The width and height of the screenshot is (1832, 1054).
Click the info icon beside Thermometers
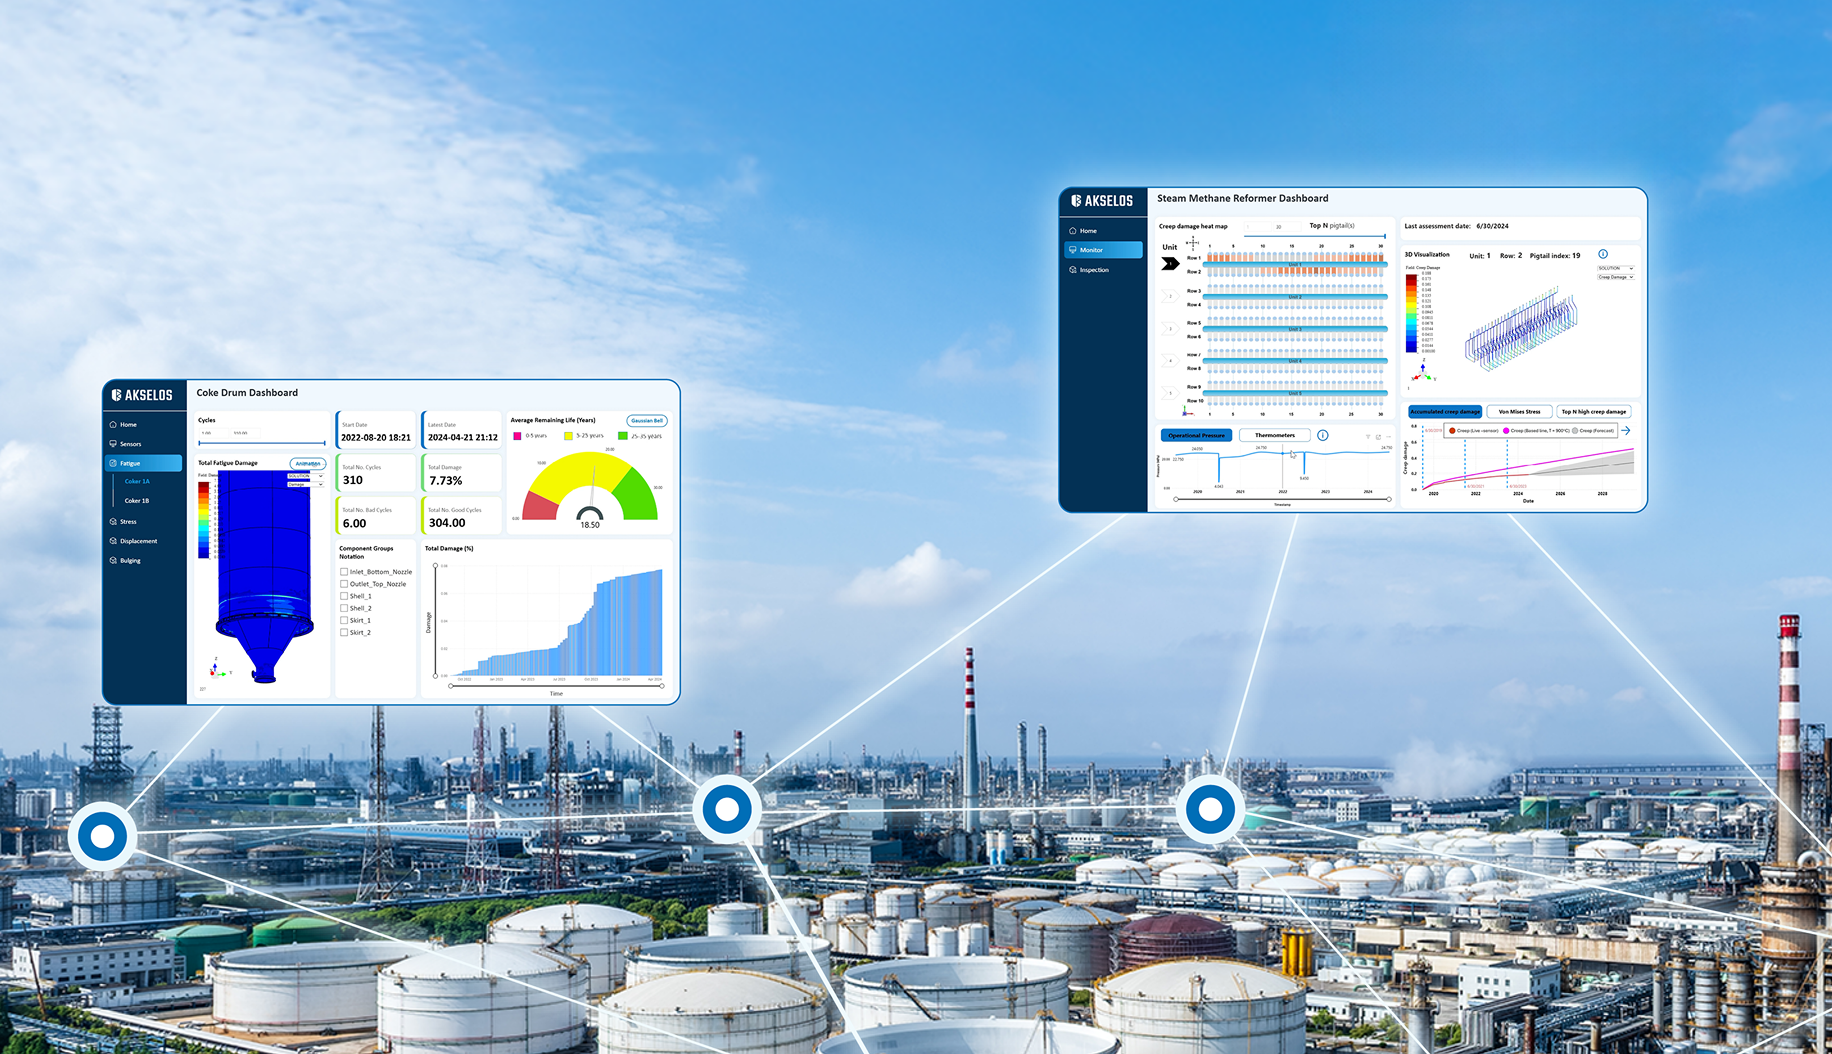pyautogui.click(x=1323, y=436)
